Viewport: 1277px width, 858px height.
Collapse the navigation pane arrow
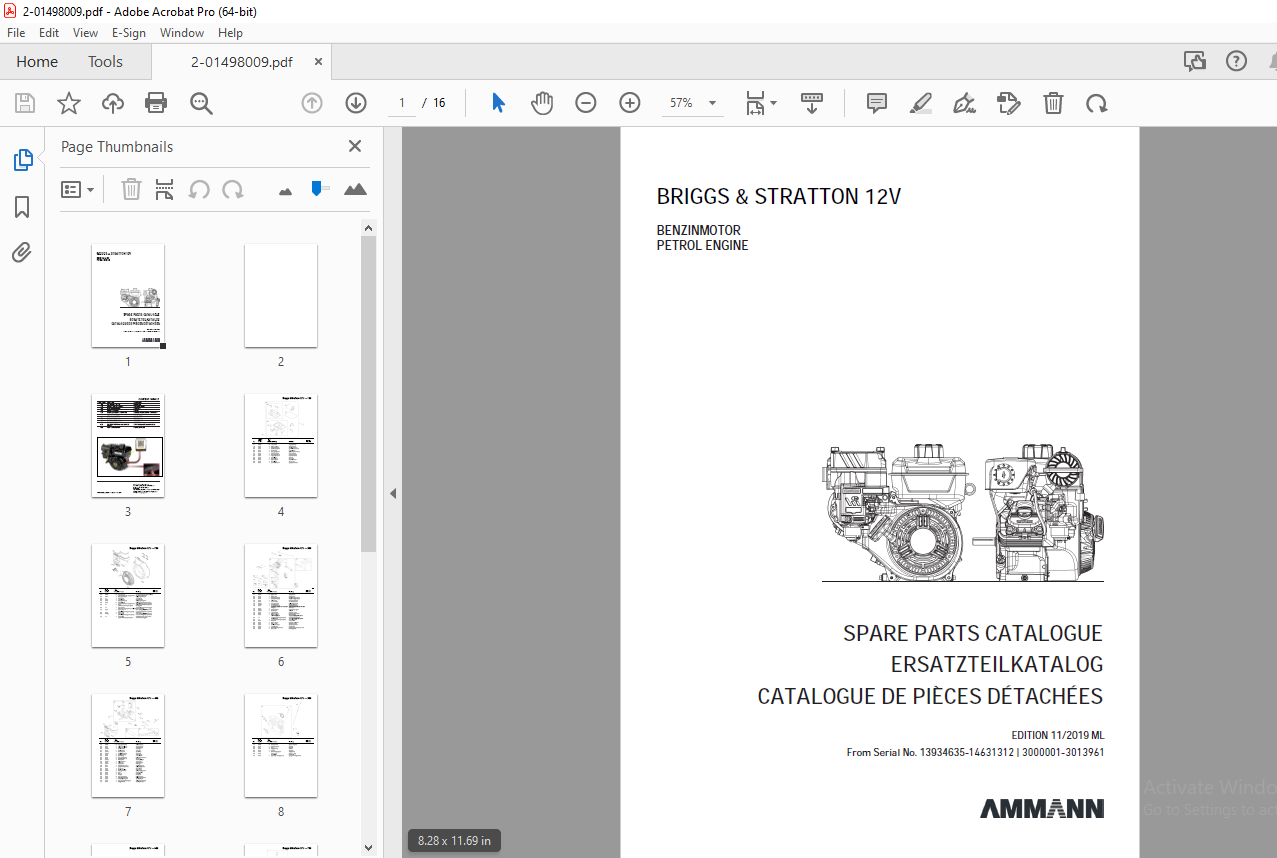click(393, 493)
